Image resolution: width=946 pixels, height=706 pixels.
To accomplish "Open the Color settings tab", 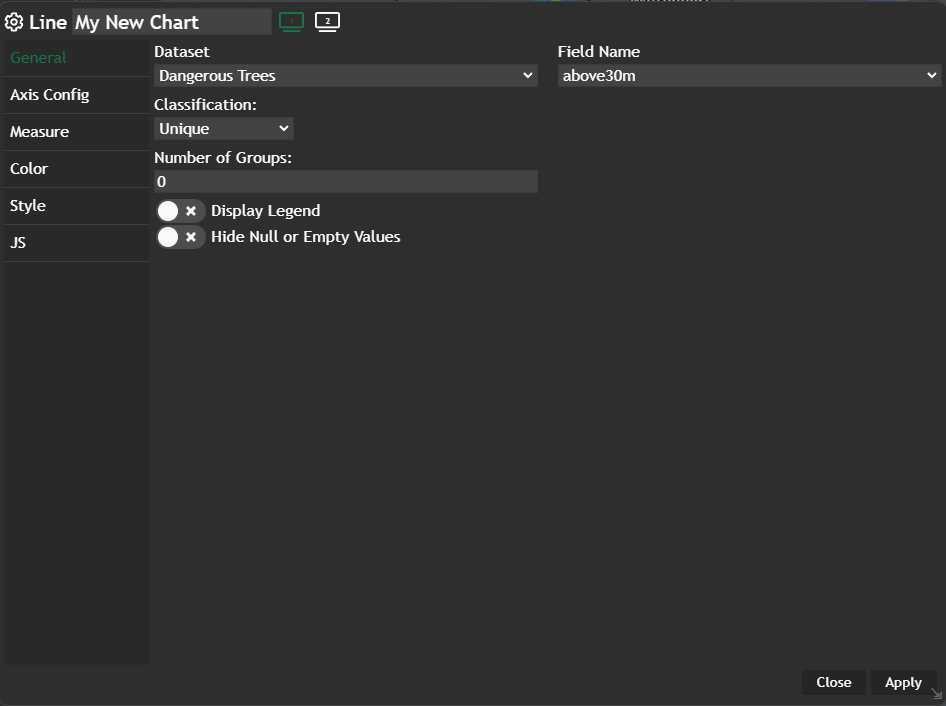I will pyautogui.click(x=29, y=169).
